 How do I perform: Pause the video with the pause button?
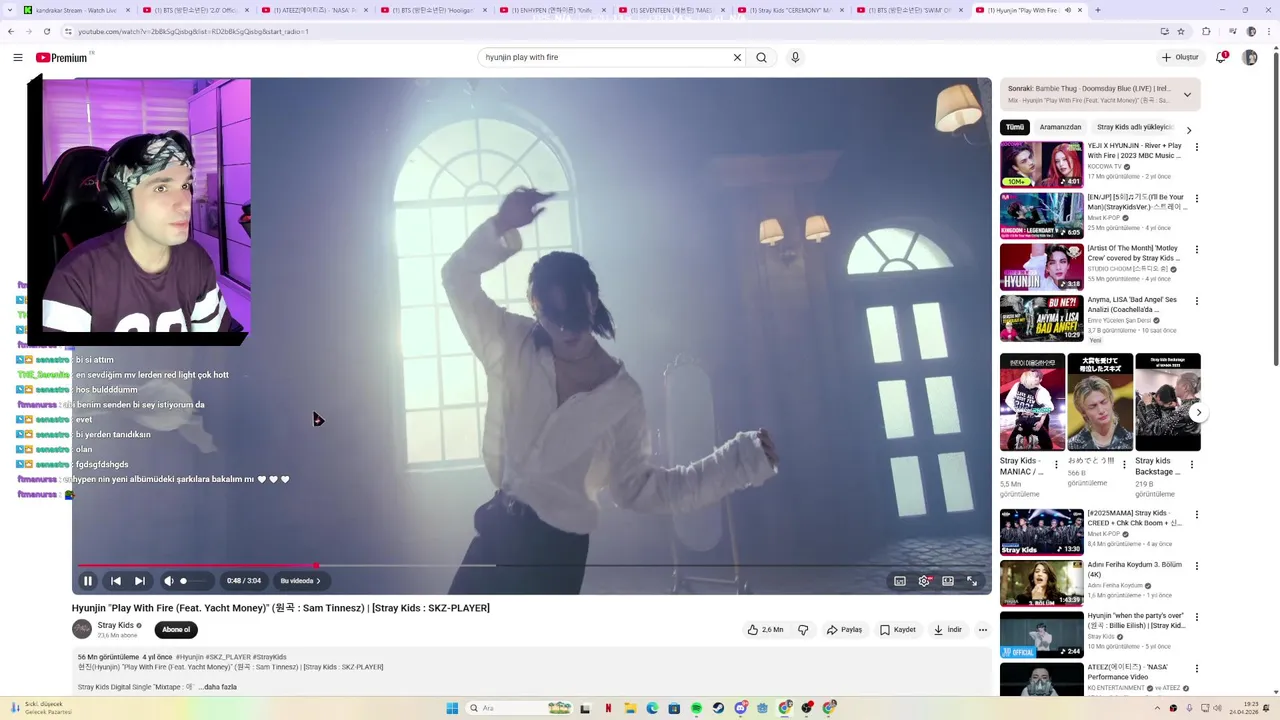[88, 581]
